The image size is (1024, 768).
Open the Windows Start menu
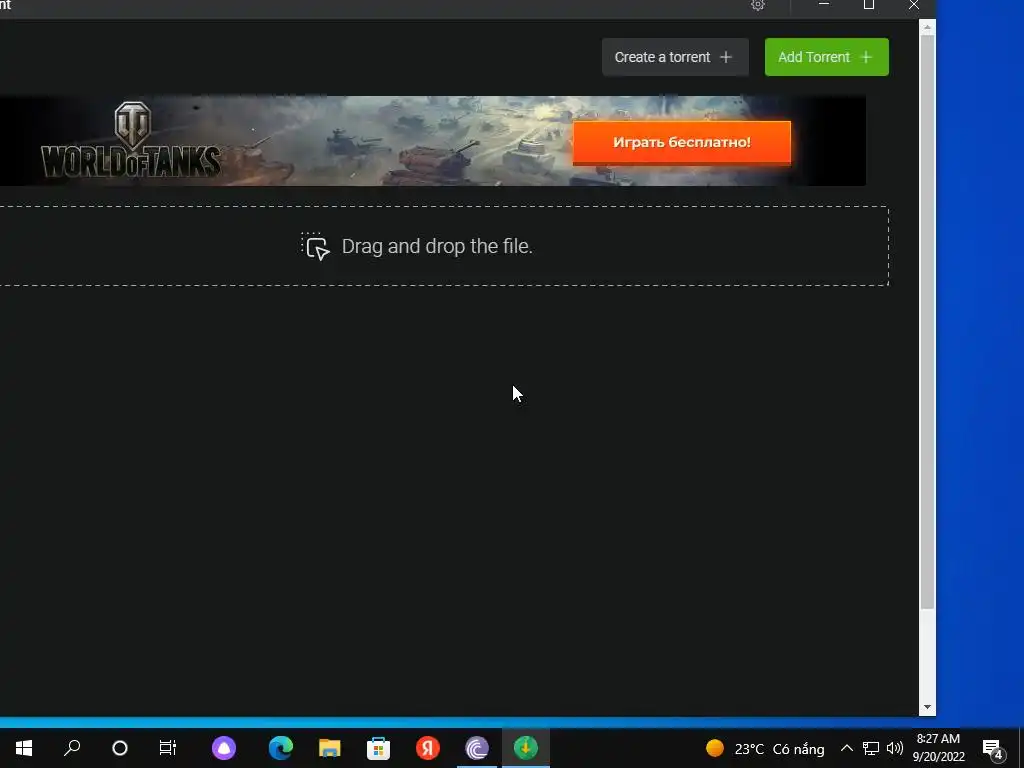click(24, 748)
